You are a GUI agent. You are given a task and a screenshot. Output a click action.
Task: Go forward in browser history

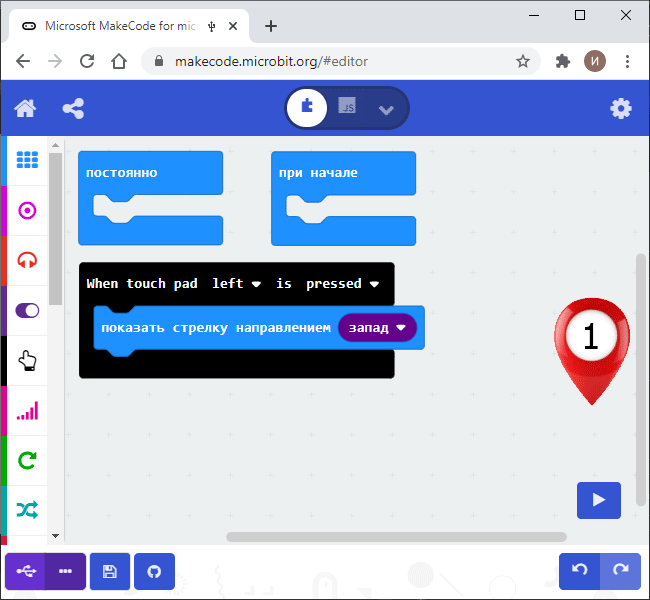(x=55, y=61)
